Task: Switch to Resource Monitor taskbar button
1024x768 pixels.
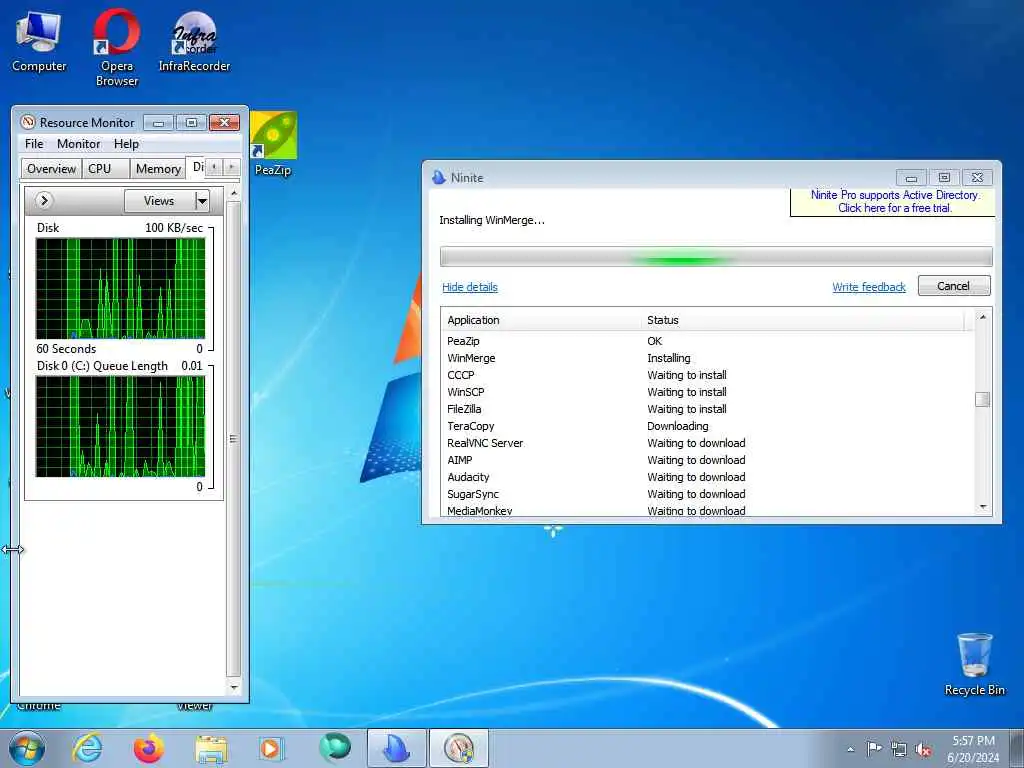Action: click(x=458, y=748)
